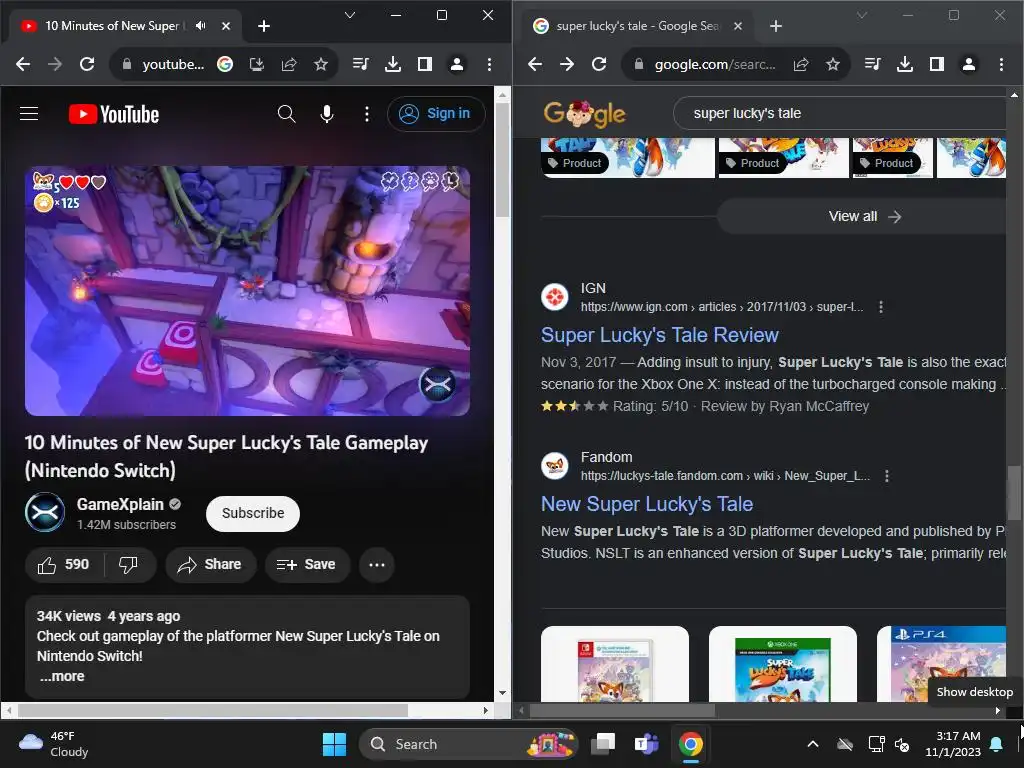The width and height of the screenshot is (1024, 768).
Task: Toggle side panel in YouTube window
Action: pyautogui.click(x=424, y=64)
